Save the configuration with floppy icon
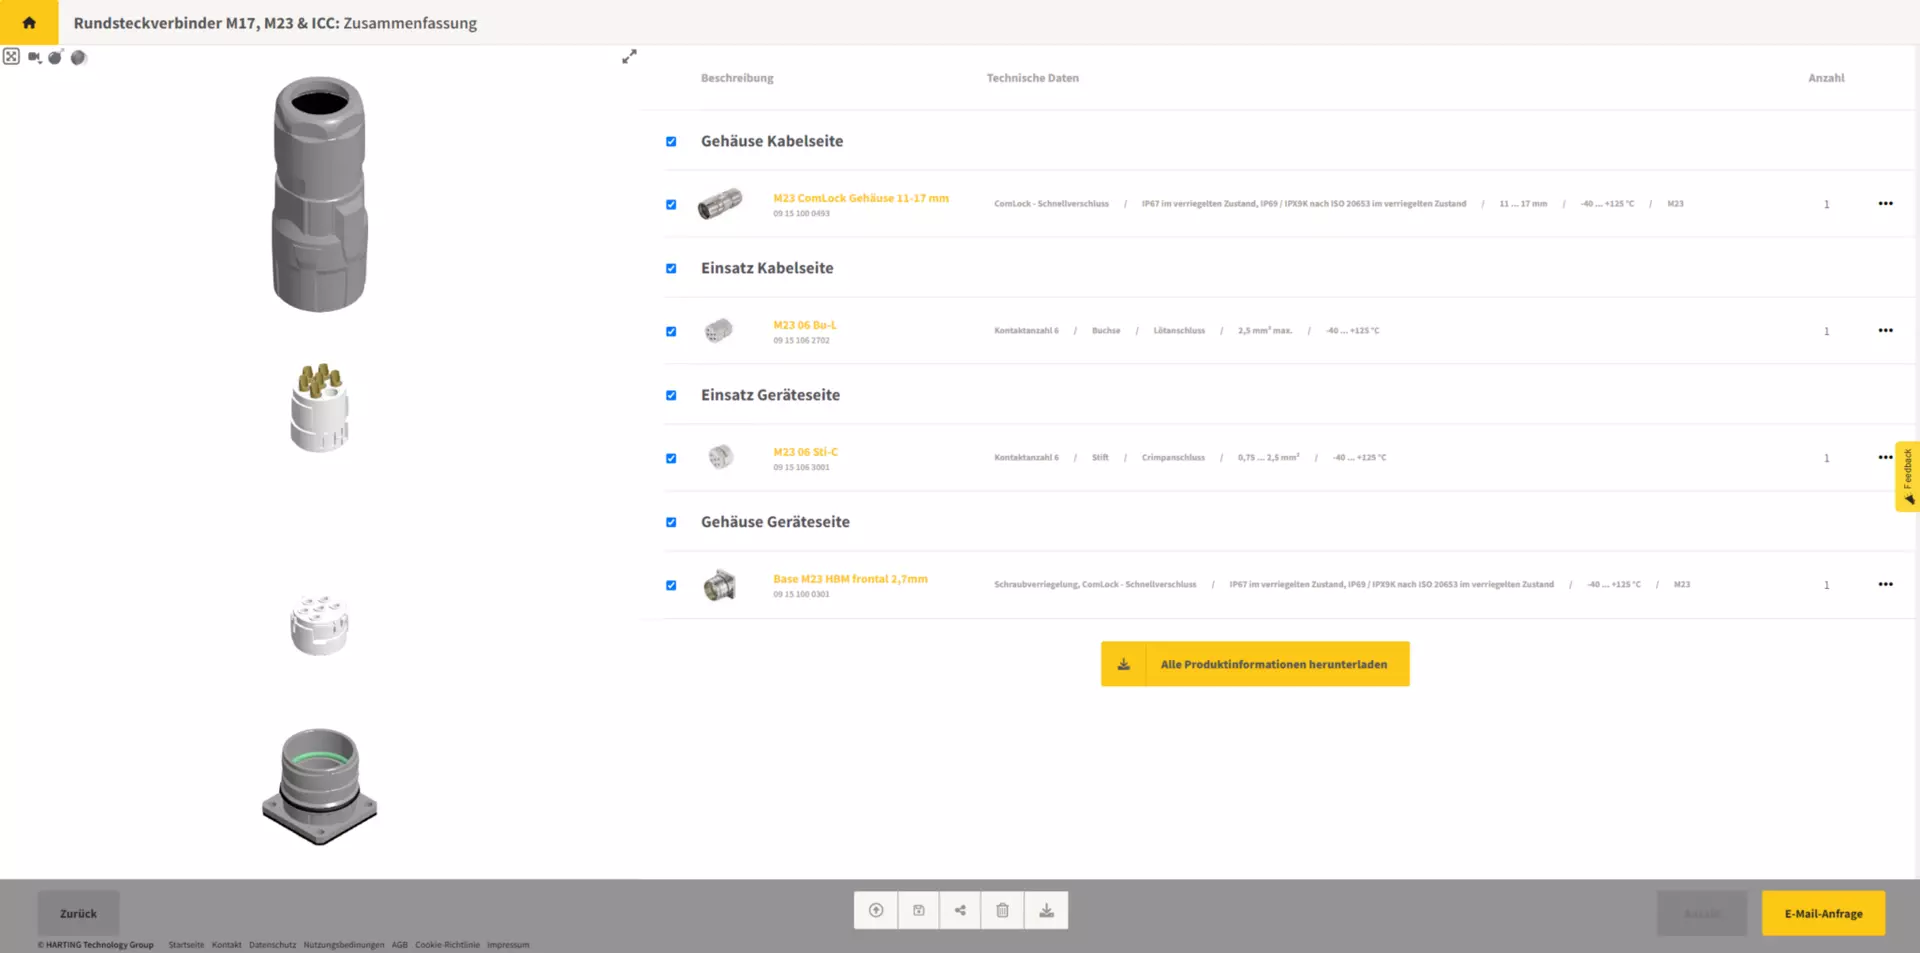This screenshot has height=953, width=1920. pos(918,910)
